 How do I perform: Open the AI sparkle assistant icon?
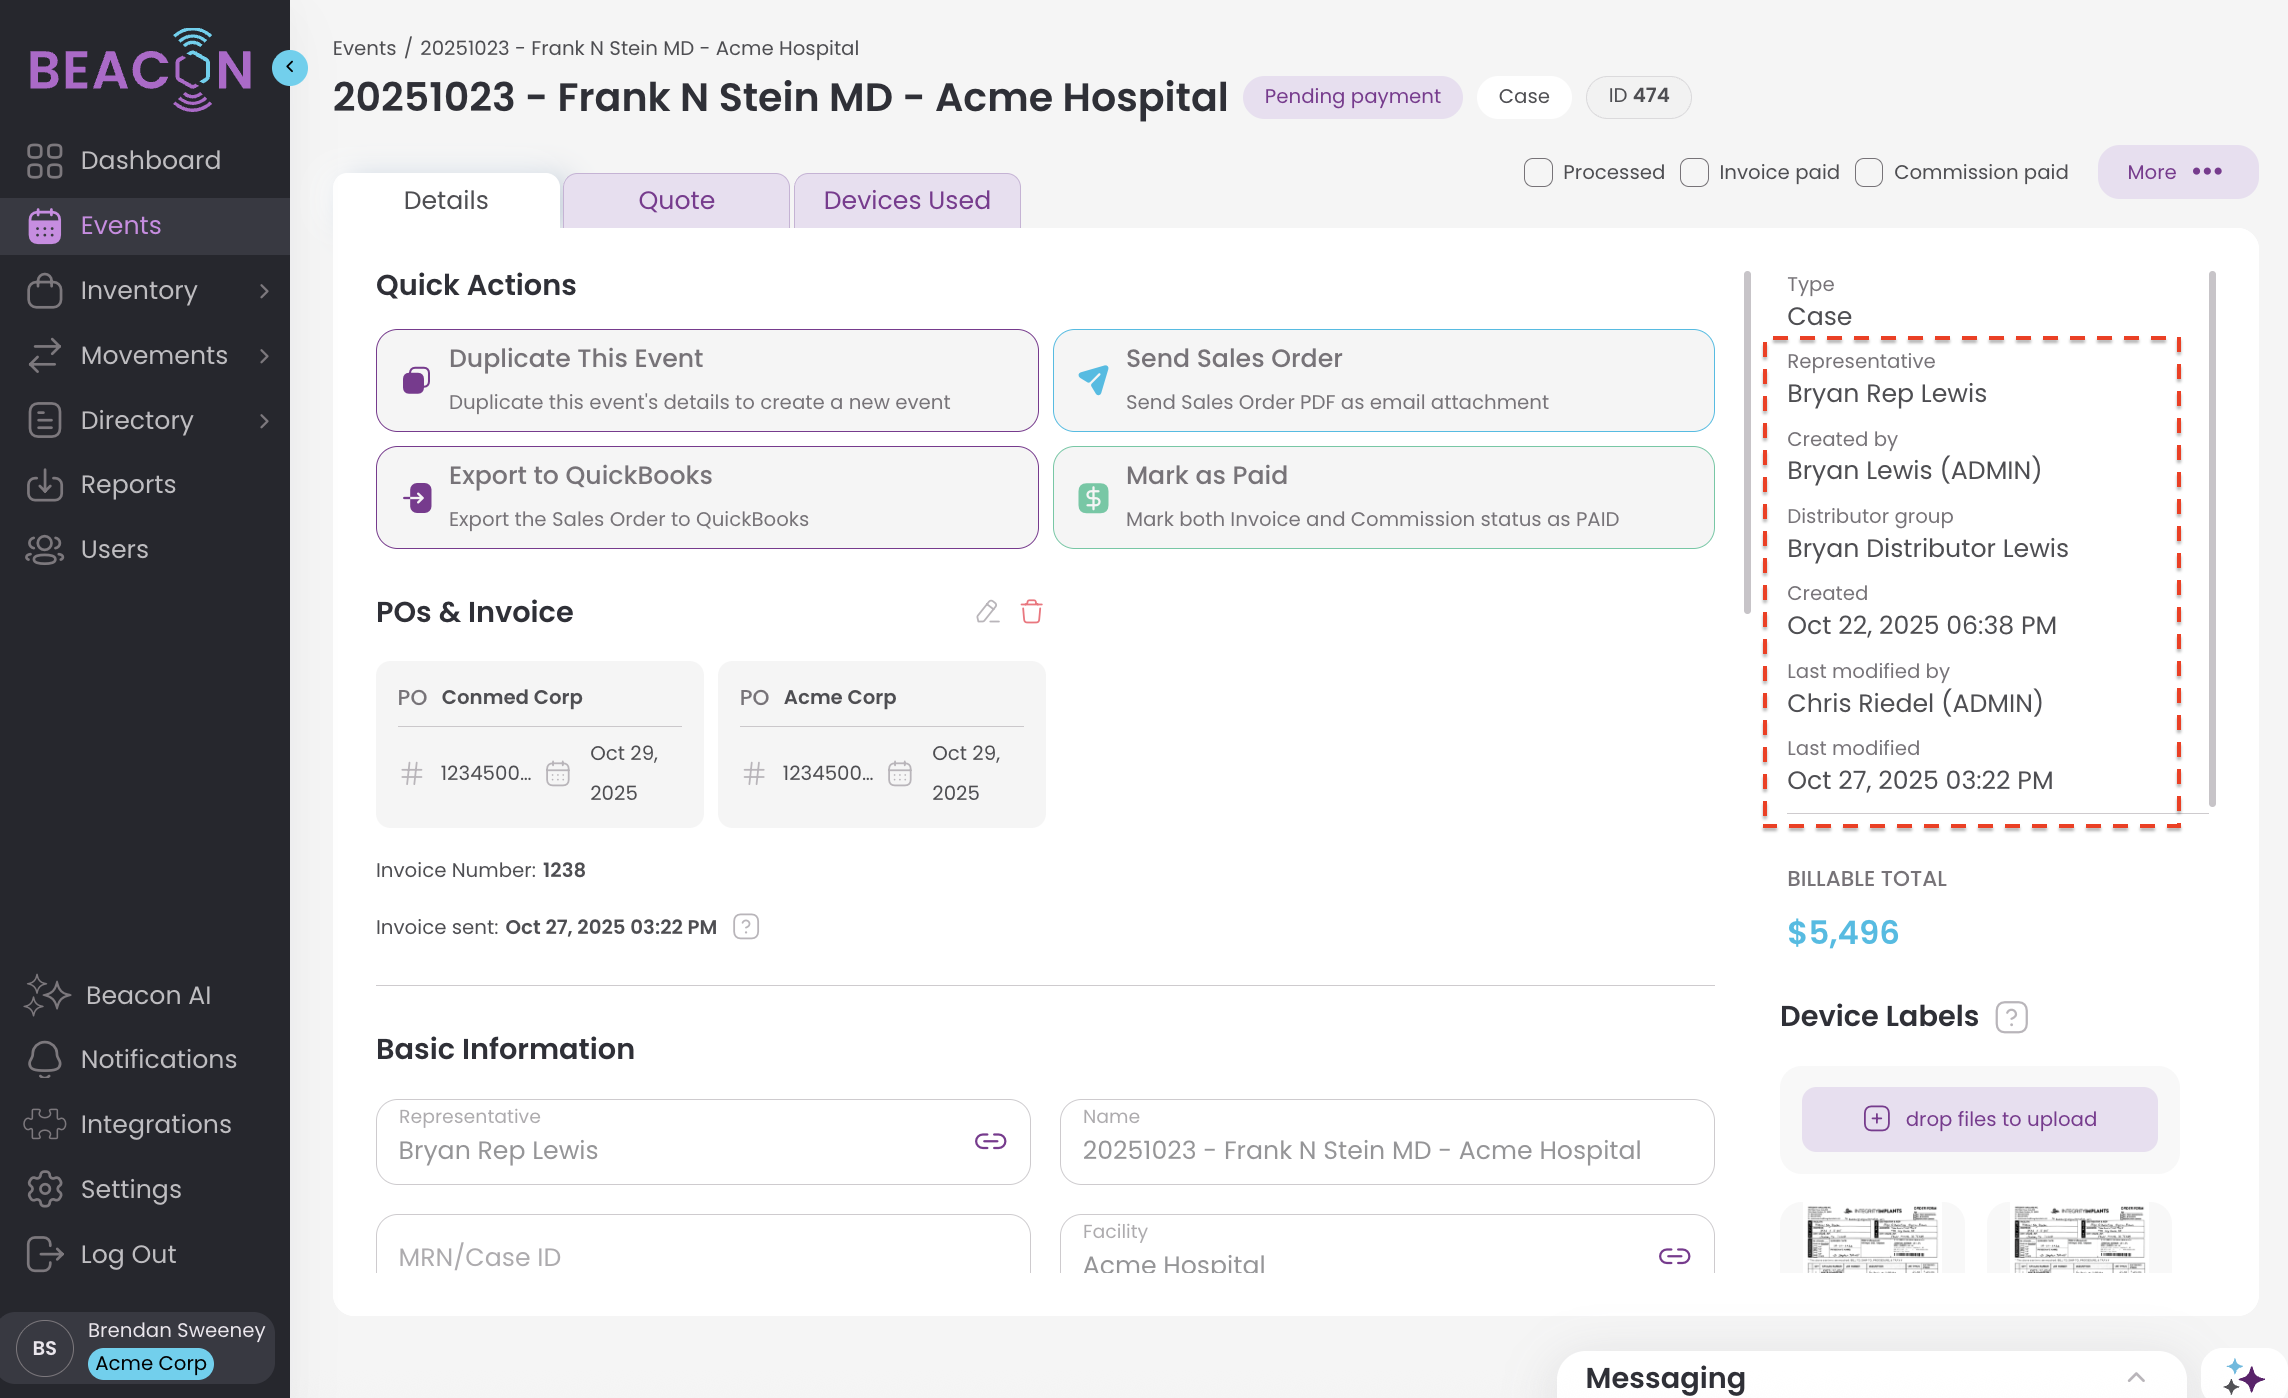pos(2243,1377)
